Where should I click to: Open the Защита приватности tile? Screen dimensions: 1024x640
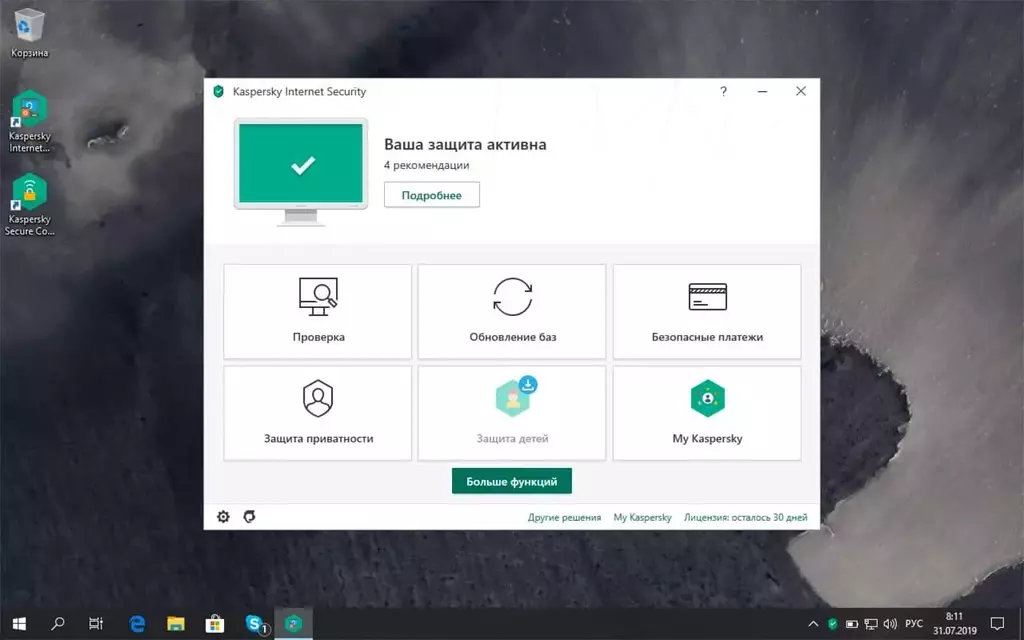[317, 413]
